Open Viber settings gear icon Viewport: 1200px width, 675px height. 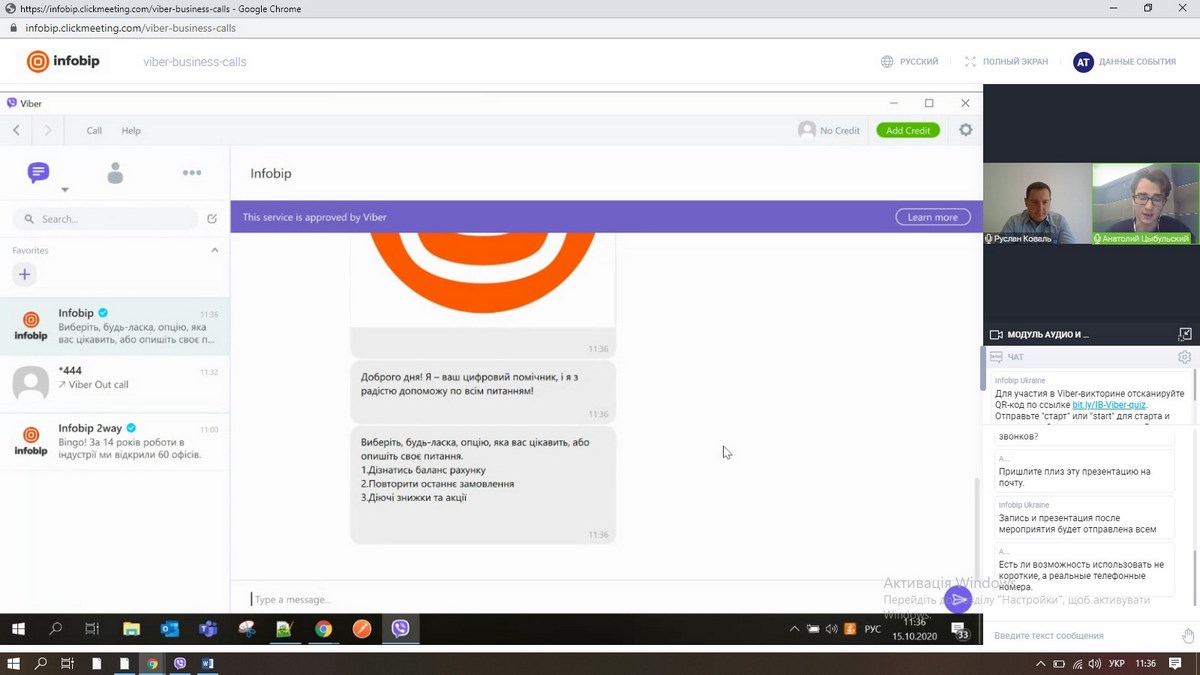coord(965,130)
